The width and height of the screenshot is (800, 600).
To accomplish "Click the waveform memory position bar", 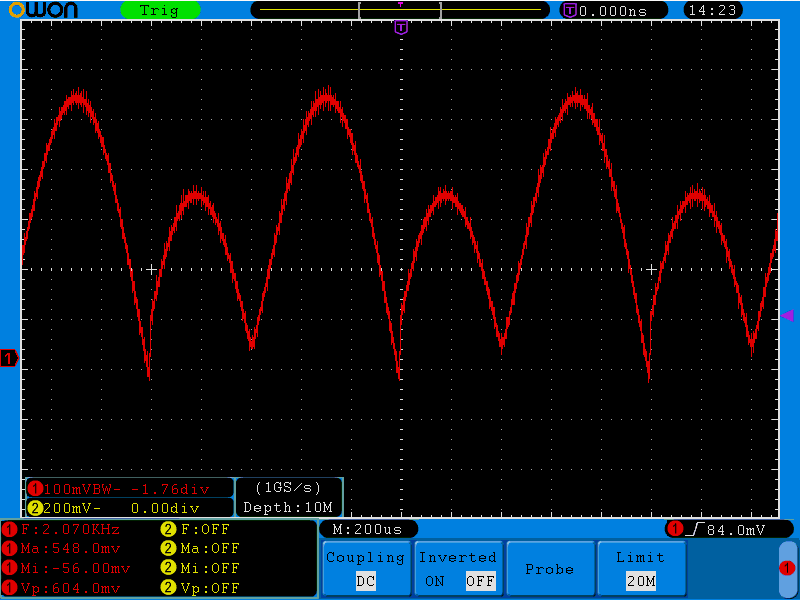I will (400, 10).
